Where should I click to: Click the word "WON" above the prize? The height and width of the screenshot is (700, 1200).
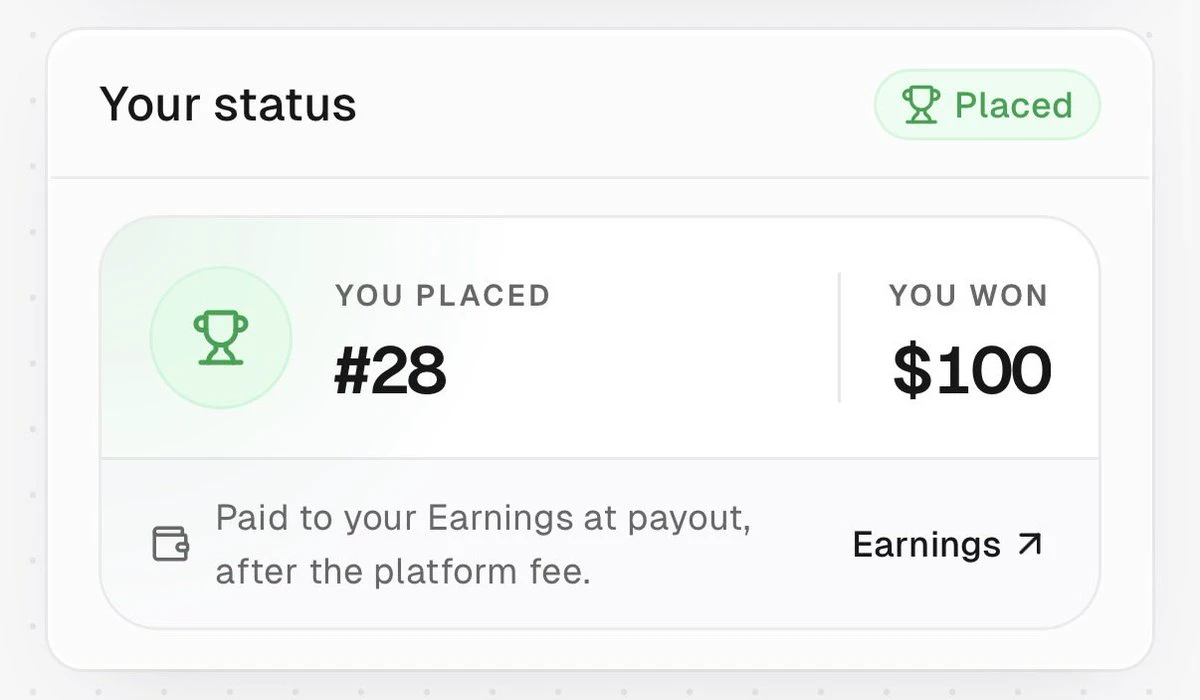[x=1006, y=296]
